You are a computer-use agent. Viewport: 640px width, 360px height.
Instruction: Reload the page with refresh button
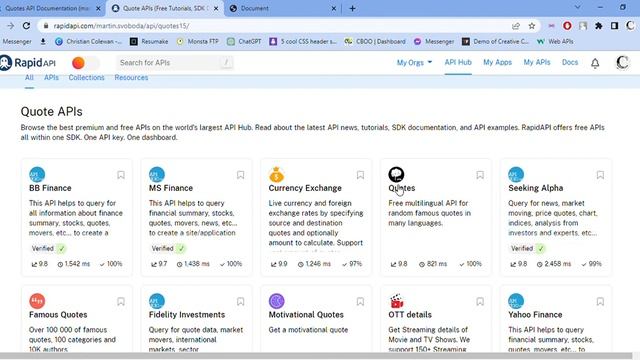click(x=26, y=26)
